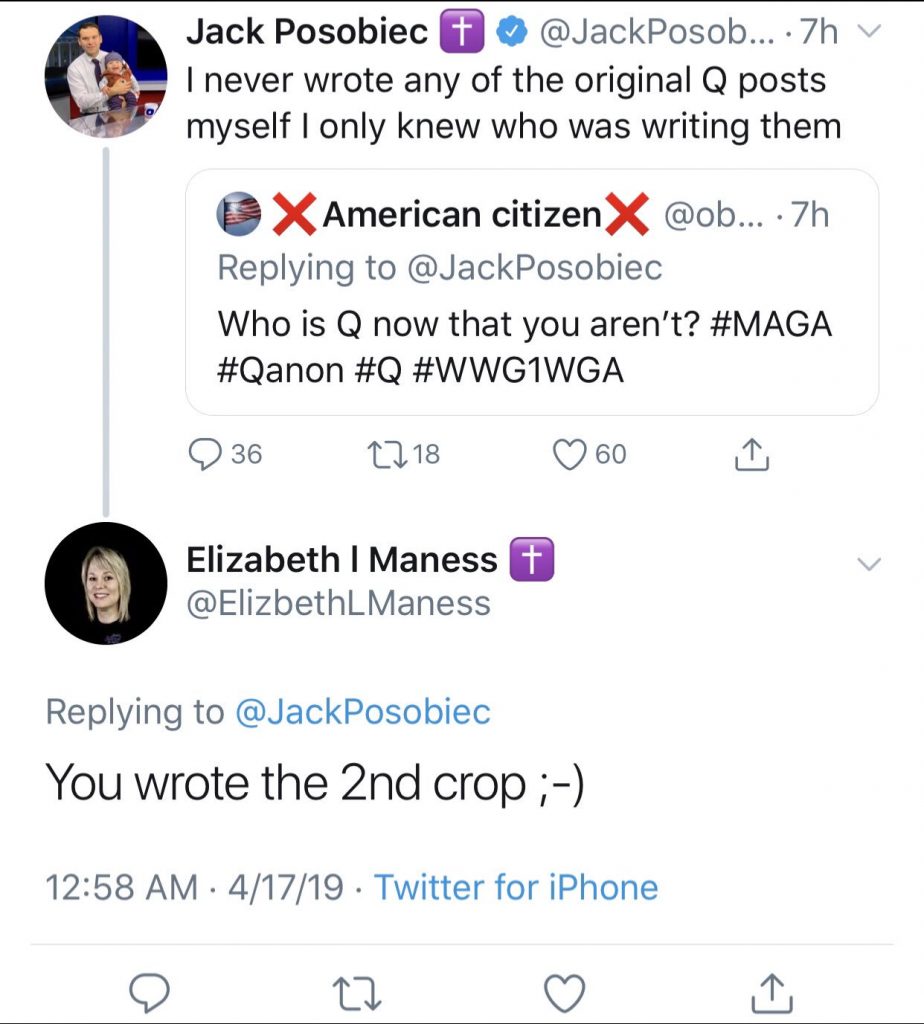This screenshot has width=924, height=1024.
Task: Open the Twitter for iPhone link
Action: click(516, 887)
